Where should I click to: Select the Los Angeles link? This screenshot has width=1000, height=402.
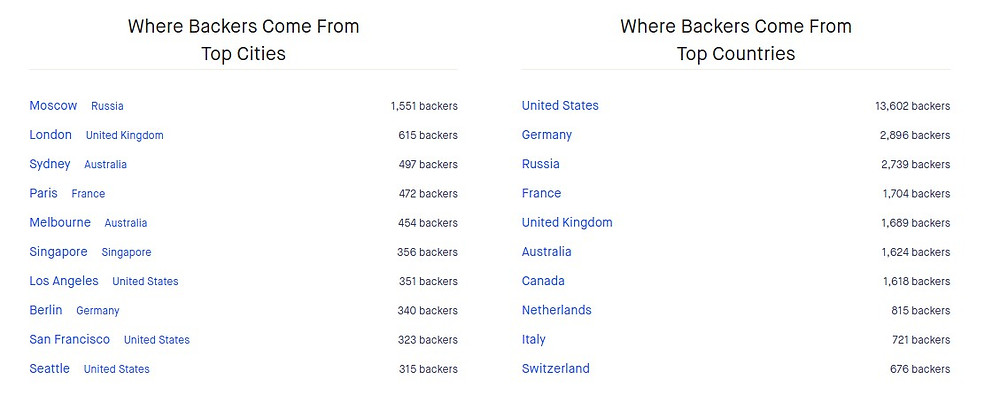point(64,281)
